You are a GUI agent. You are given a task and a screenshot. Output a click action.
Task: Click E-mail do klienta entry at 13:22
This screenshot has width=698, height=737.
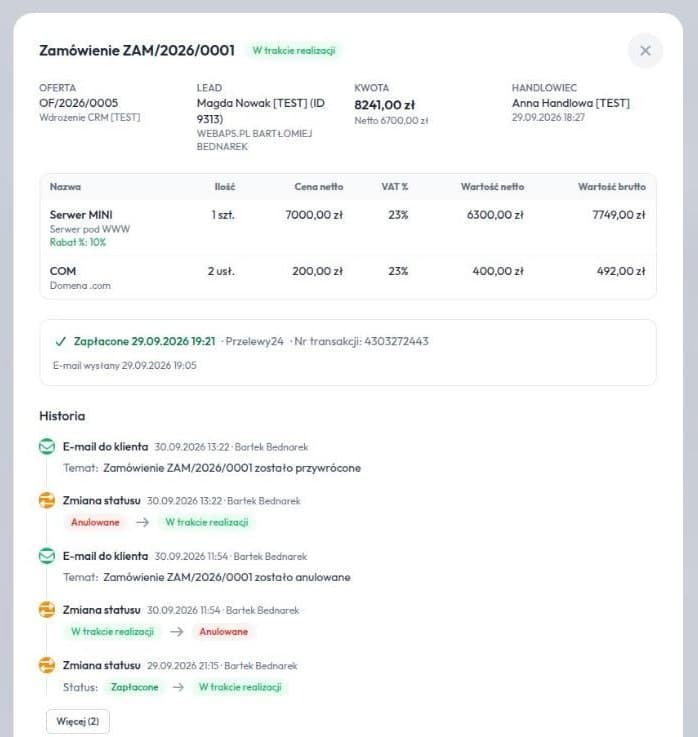click(105, 447)
